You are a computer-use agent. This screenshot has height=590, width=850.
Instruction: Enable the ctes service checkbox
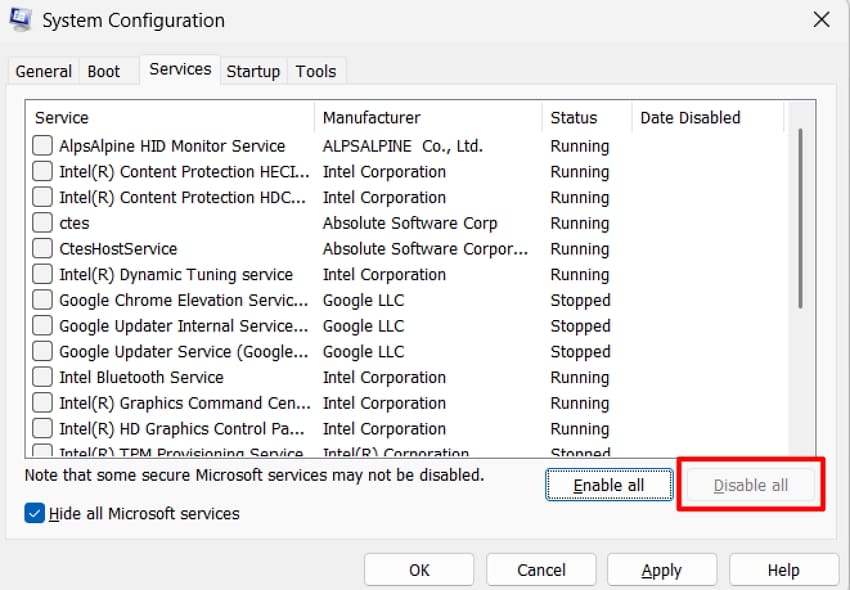[x=42, y=223]
